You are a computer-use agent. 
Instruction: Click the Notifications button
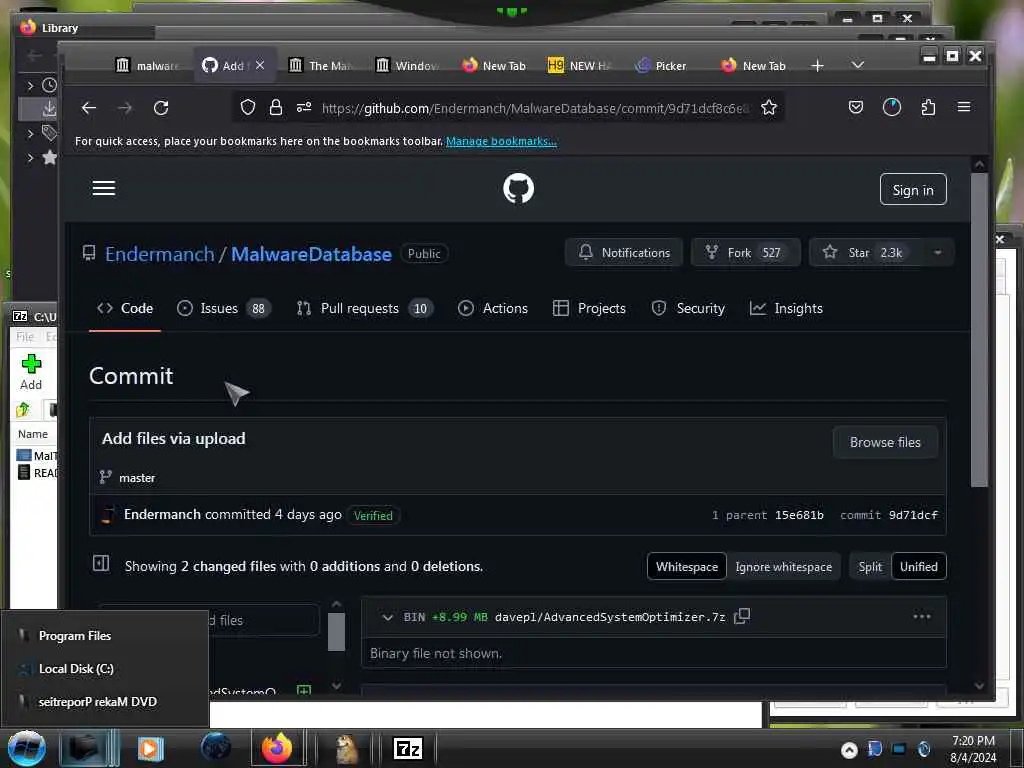tap(624, 253)
